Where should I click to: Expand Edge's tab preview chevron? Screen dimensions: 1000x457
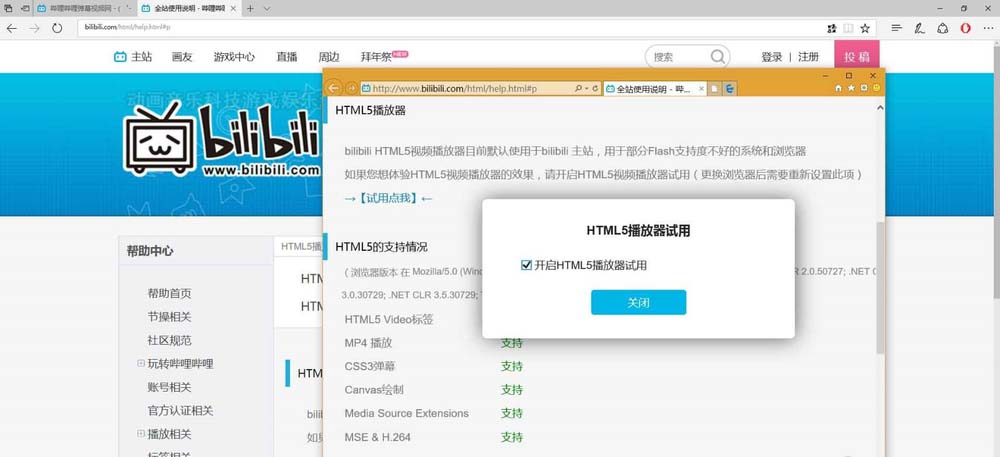pyautogui.click(x=267, y=8)
